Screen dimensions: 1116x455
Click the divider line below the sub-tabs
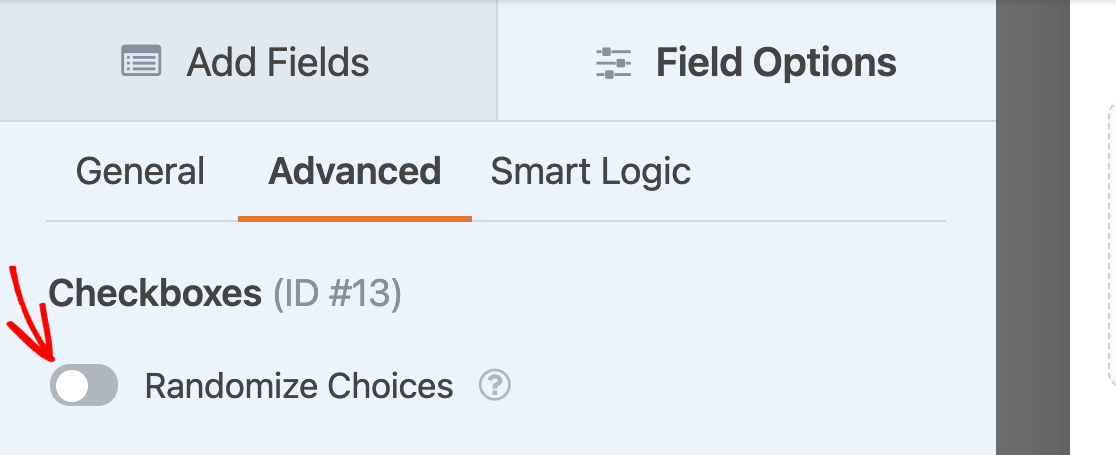pyautogui.click(x=495, y=221)
